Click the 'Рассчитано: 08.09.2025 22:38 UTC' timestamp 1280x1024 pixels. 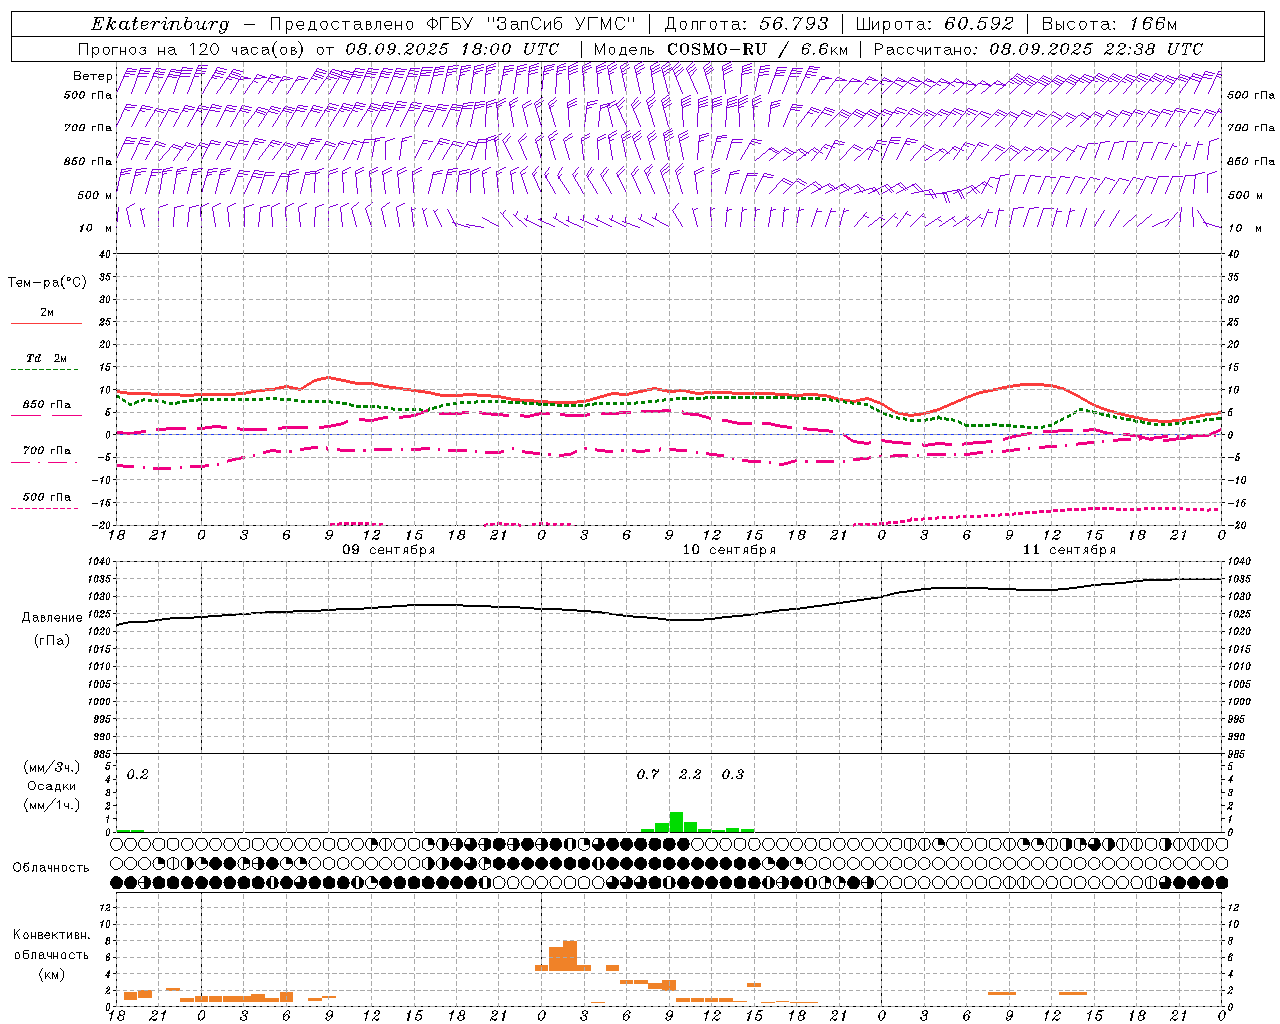click(1038, 49)
